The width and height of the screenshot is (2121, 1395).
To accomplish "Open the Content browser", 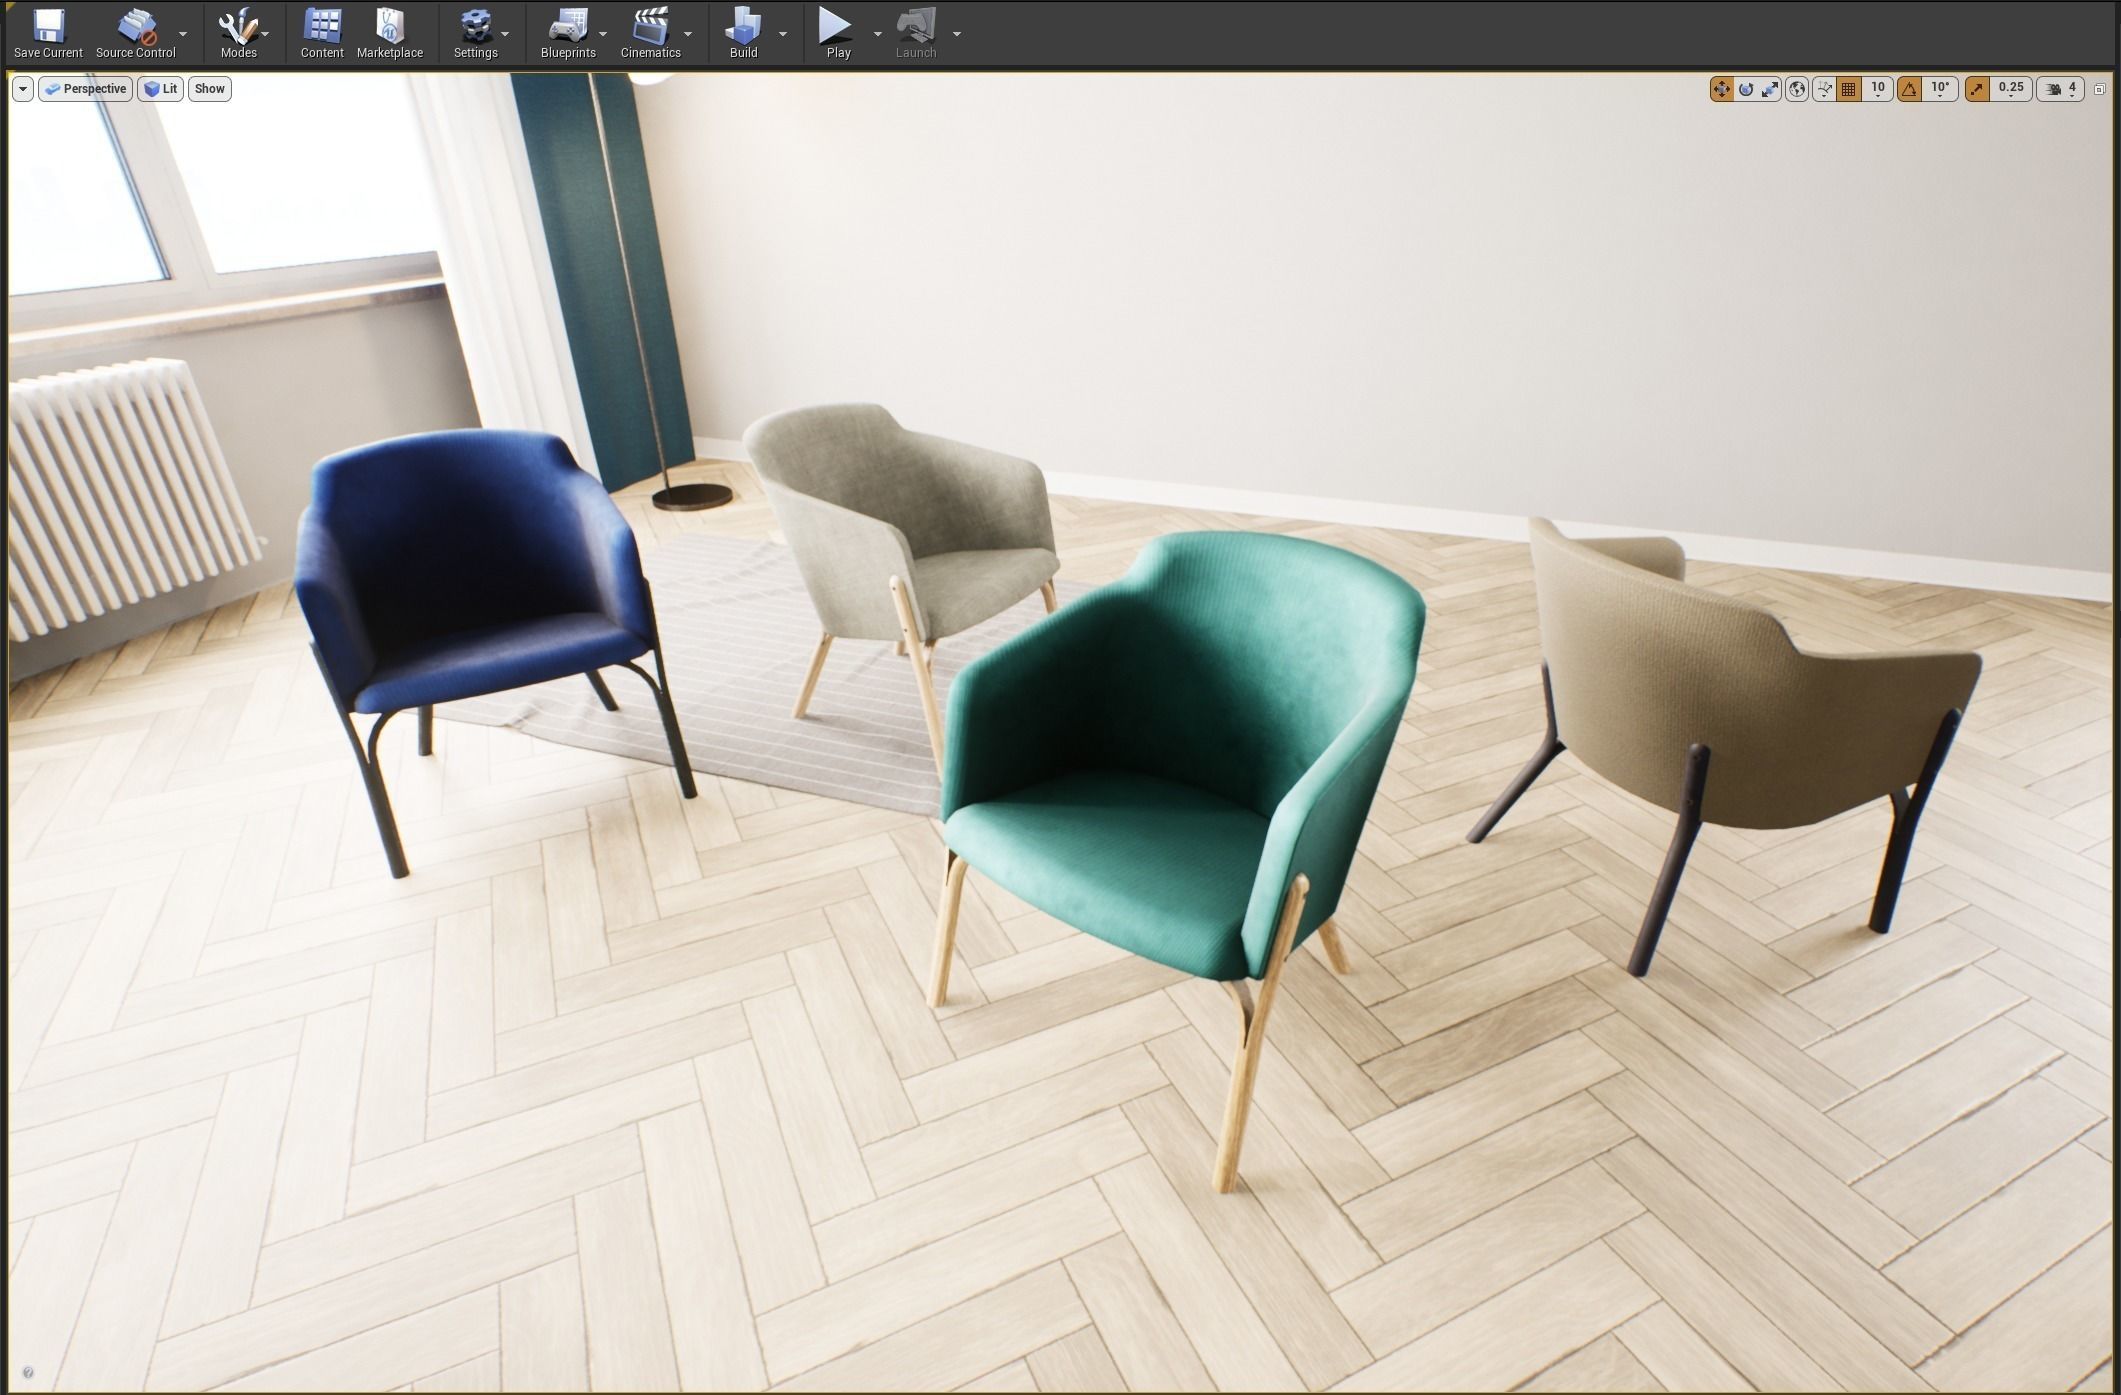I will point(322,32).
